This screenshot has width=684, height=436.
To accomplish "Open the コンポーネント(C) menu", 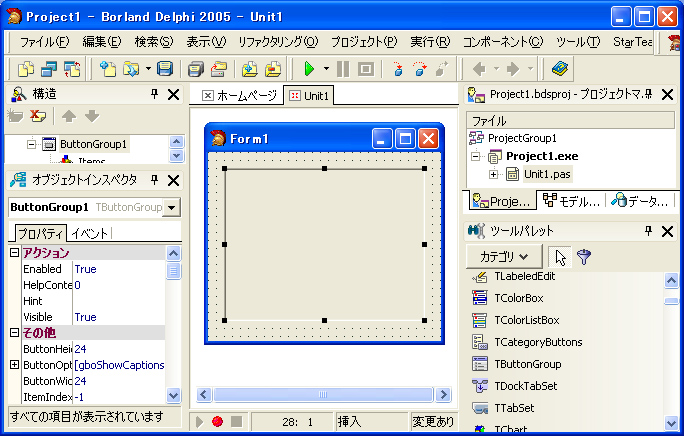I will coord(503,42).
